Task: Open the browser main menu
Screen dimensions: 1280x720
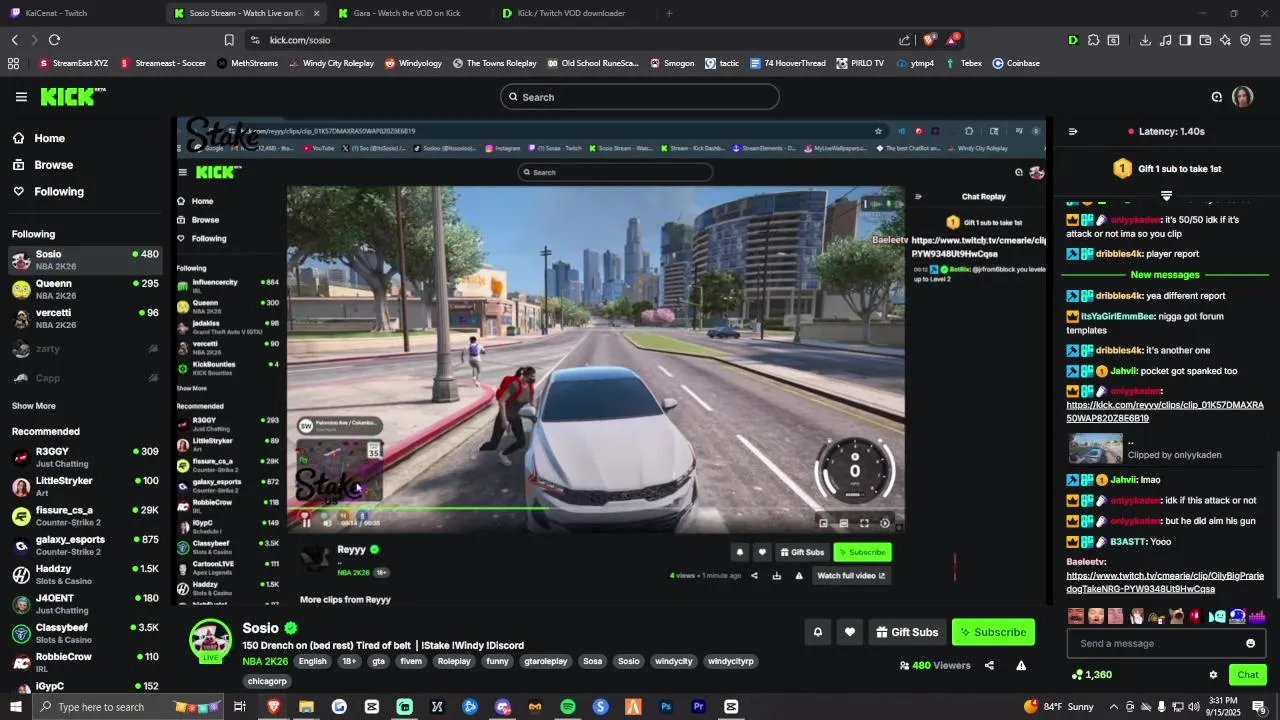Action: [1265, 40]
